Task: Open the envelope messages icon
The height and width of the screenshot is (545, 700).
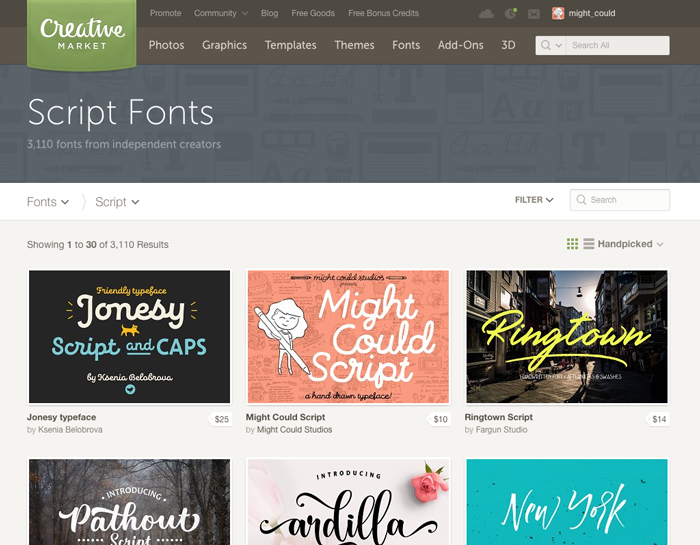Action: tap(533, 14)
